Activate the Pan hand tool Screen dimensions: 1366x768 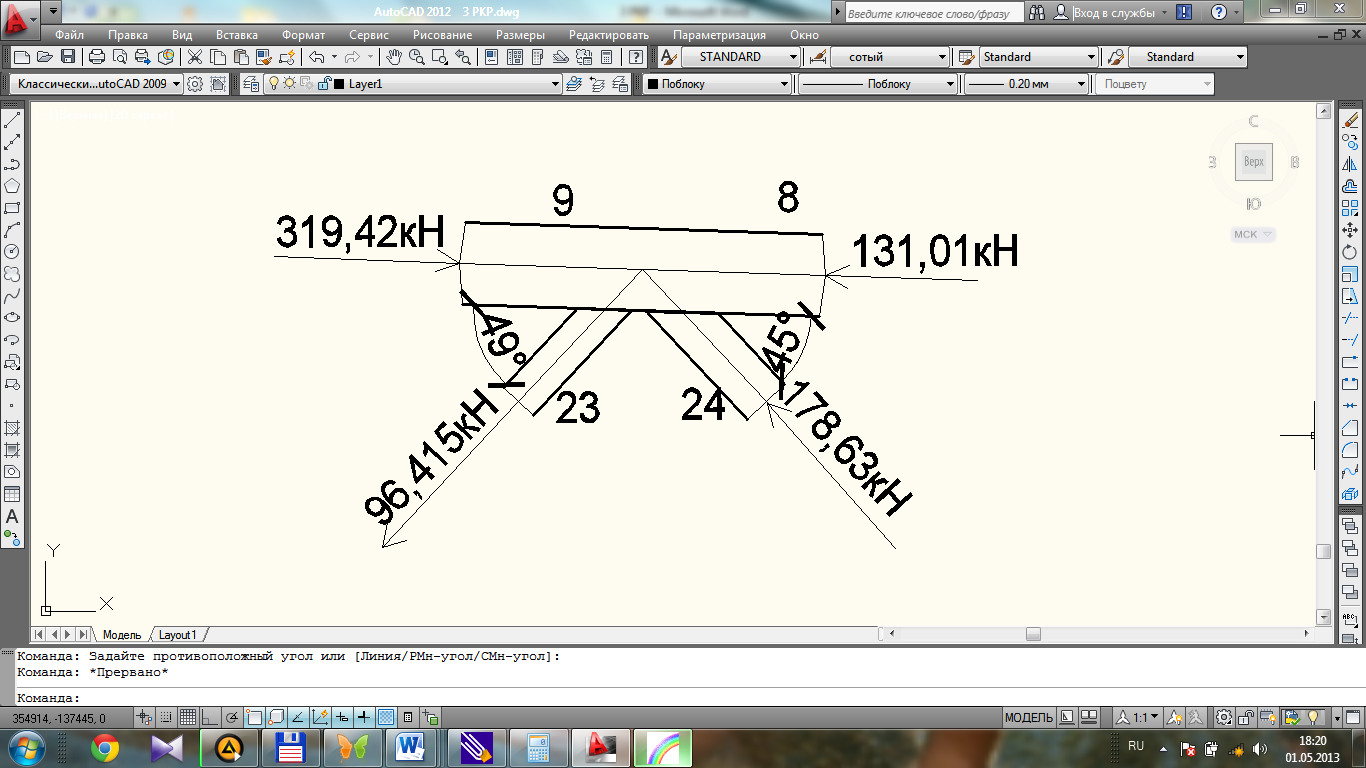(395, 57)
